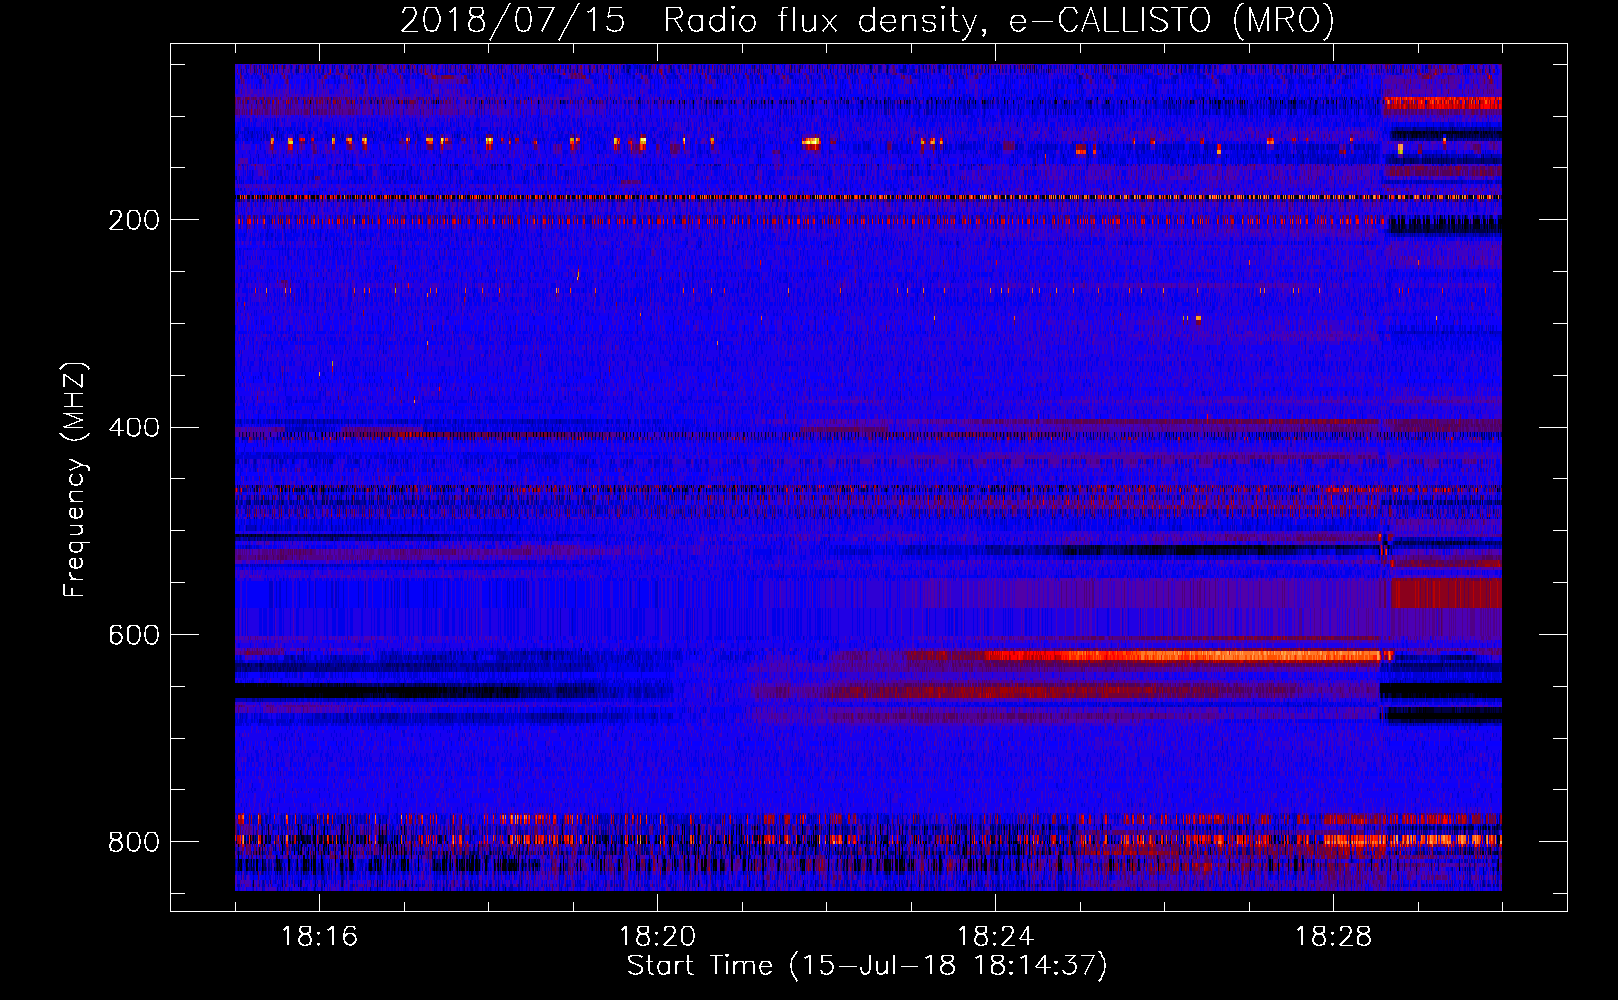Click the 400 frequency axis label
Screen dimensions: 1618x1000
tap(134, 428)
